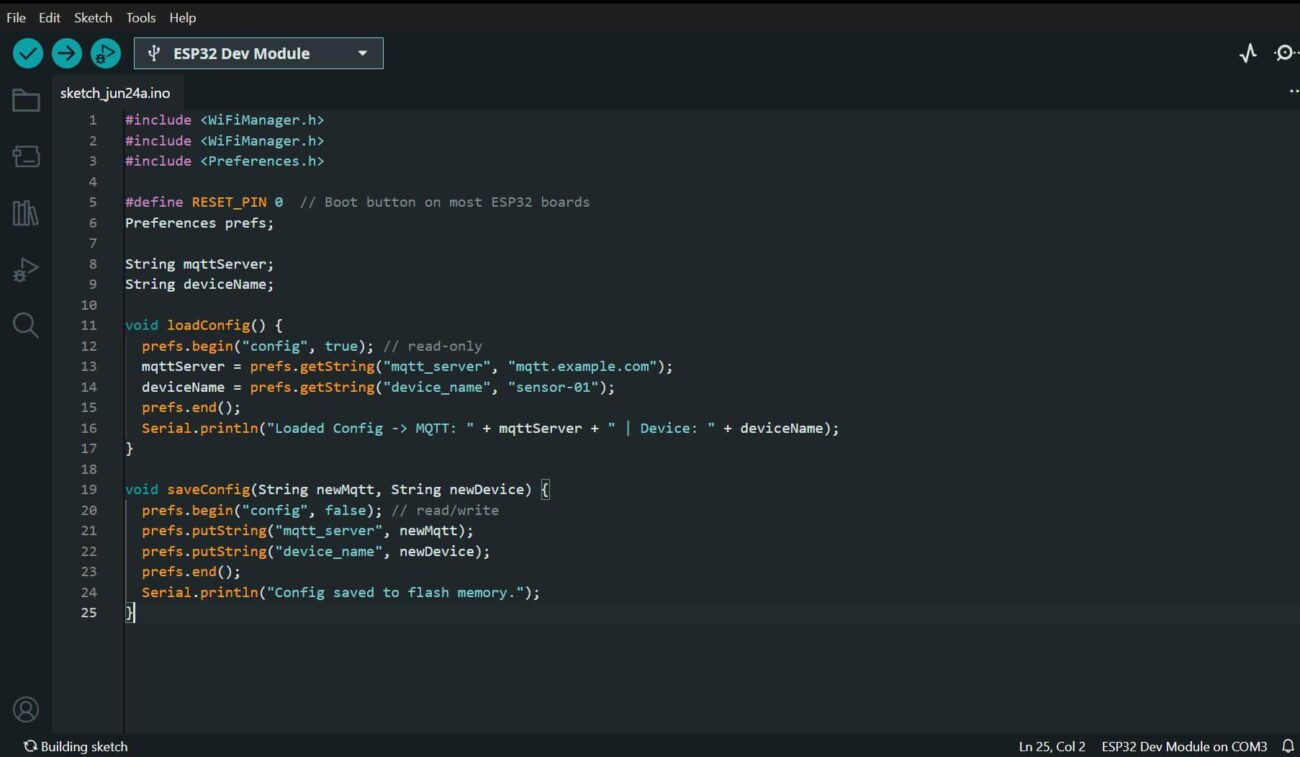Click the USB icon in board selector
Image resolution: width=1300 pixels, height=757 pixels.
(154, 53)
